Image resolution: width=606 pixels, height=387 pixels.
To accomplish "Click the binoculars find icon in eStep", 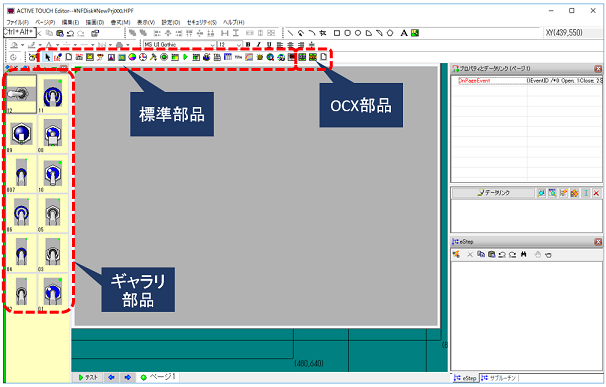I will pyautogui.click(x=524, y=254).
